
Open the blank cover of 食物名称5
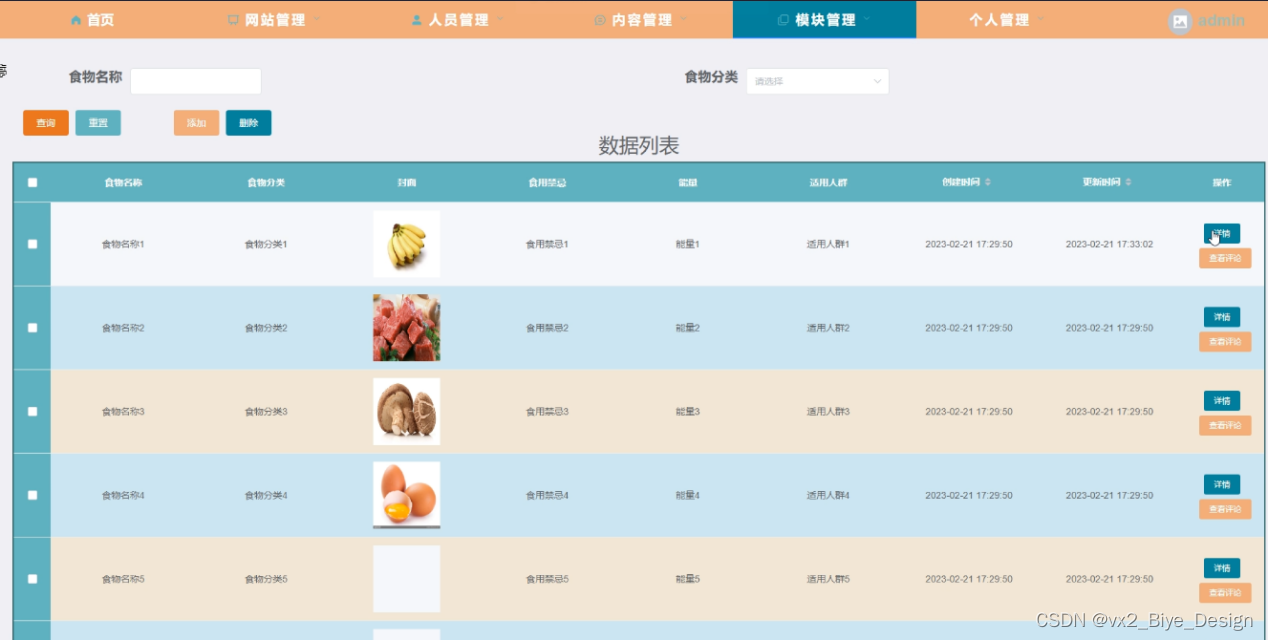(406, 579)
